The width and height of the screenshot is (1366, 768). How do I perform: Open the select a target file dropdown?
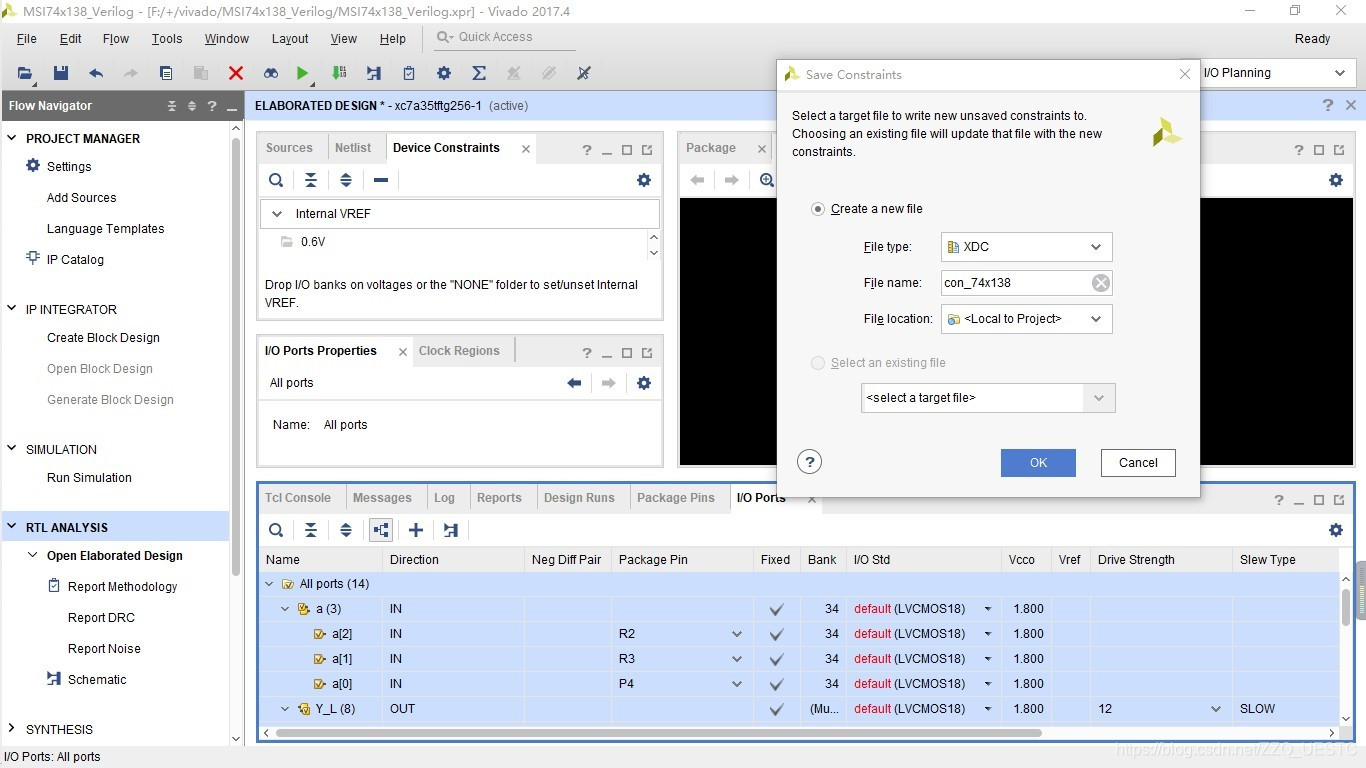988,398
